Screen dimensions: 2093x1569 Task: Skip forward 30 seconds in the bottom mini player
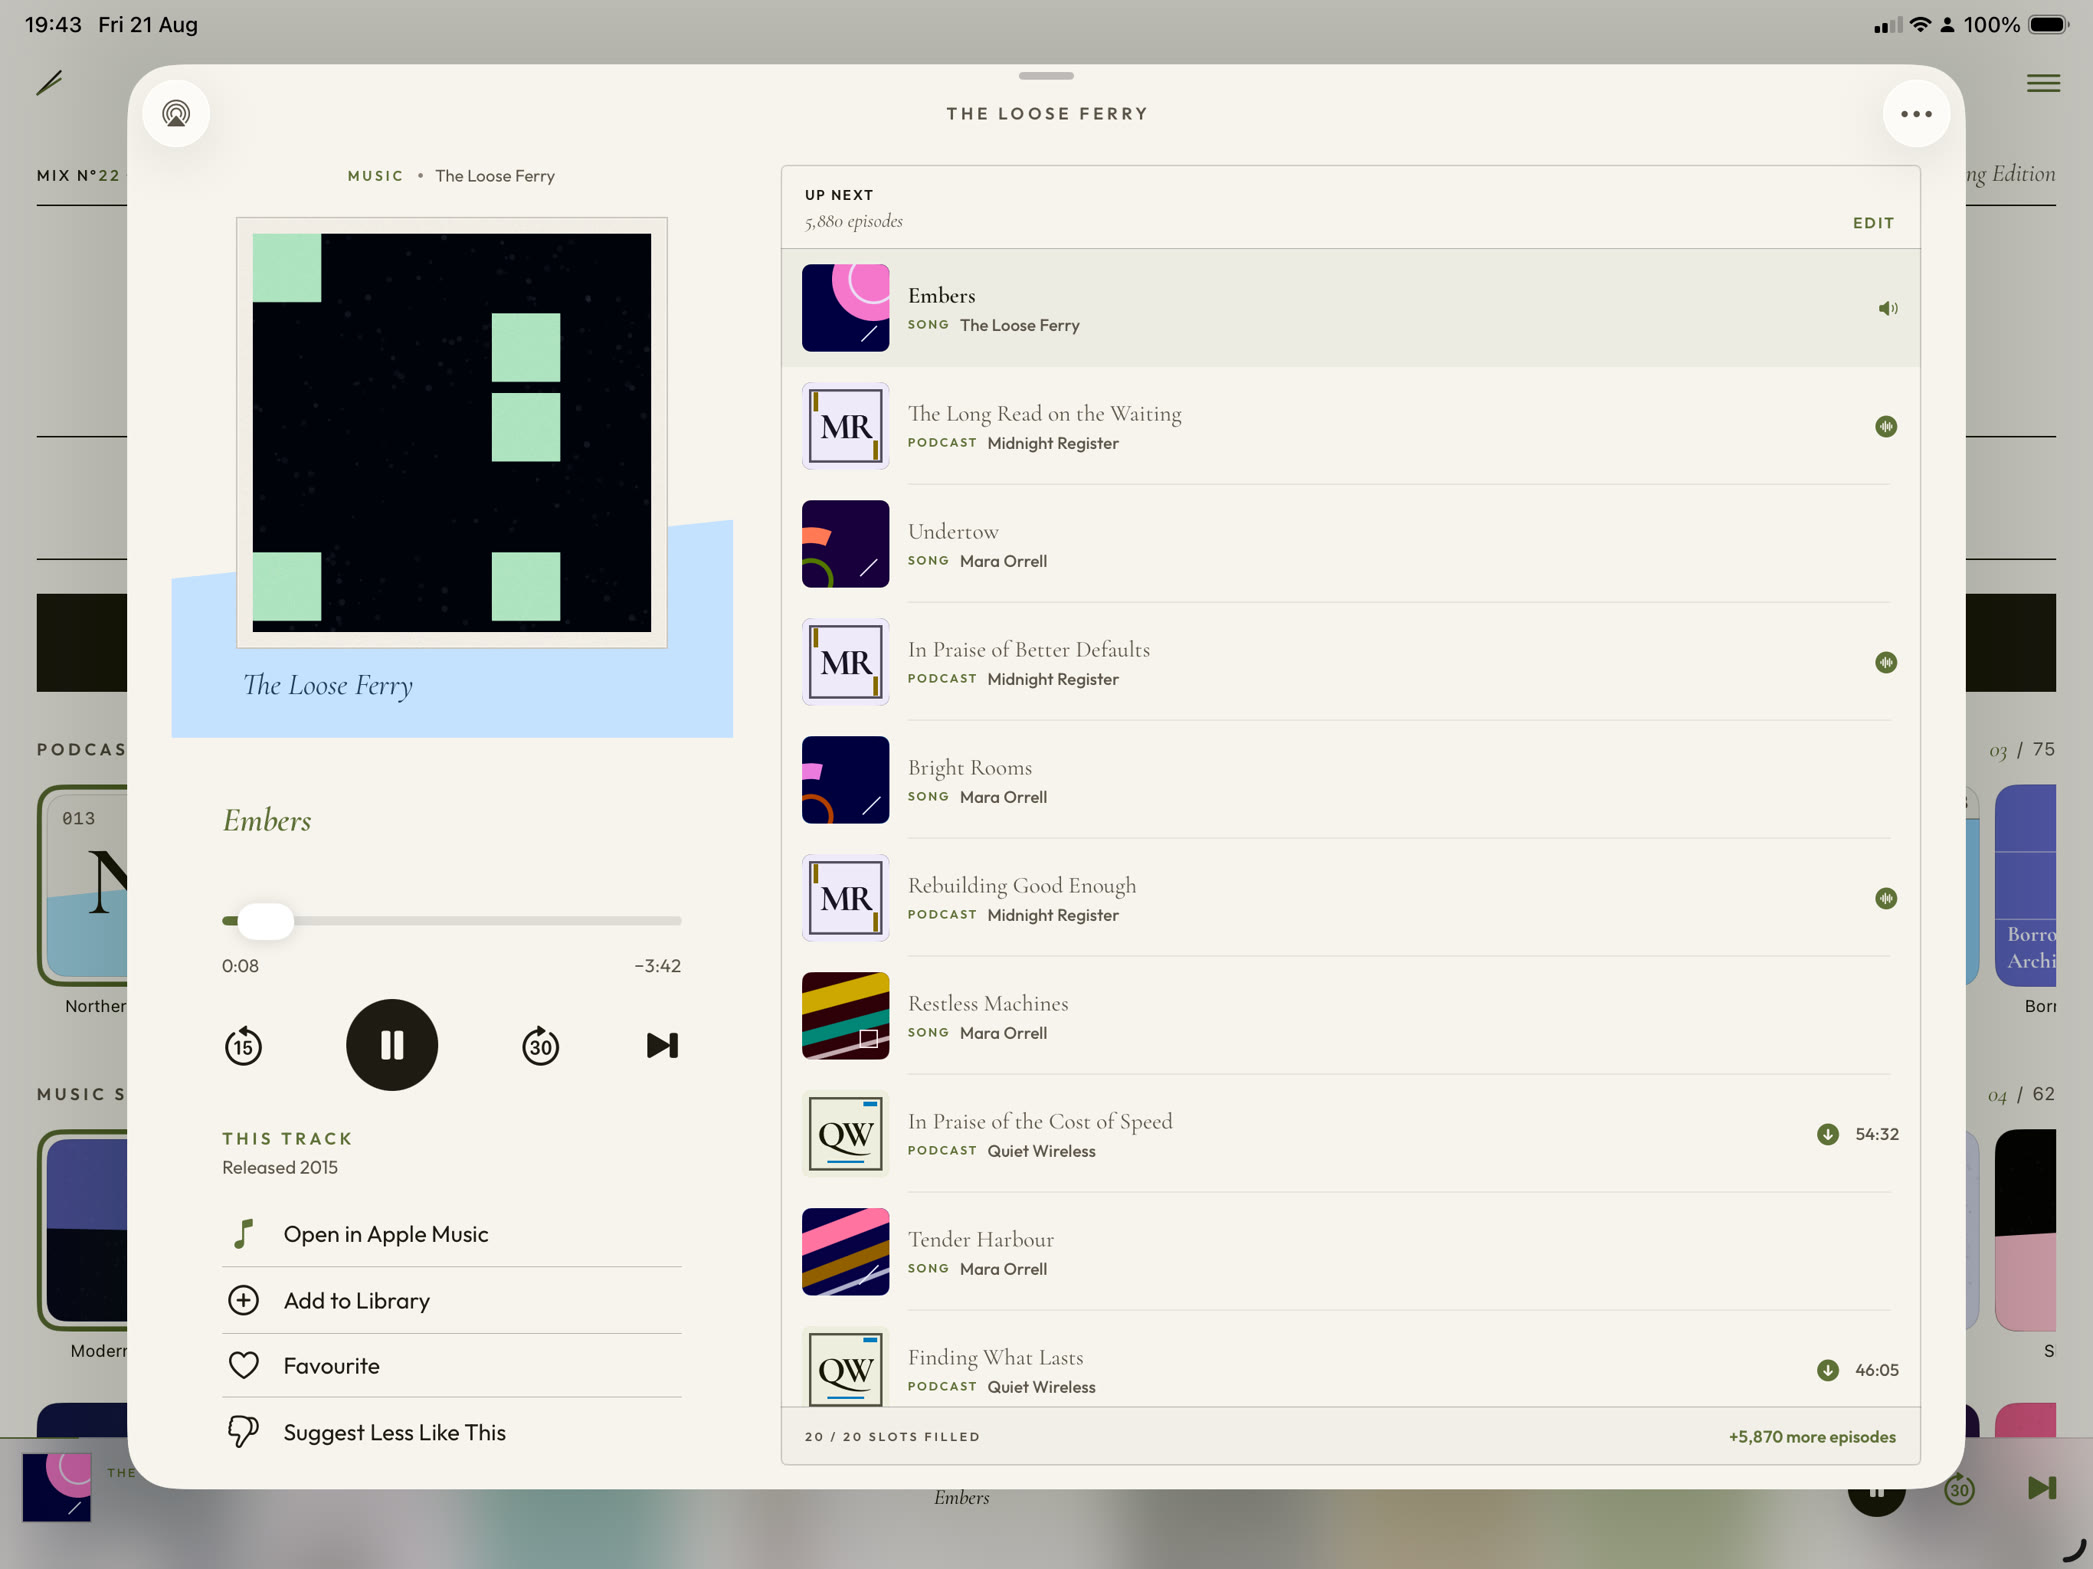[x=1959, y=1490]
